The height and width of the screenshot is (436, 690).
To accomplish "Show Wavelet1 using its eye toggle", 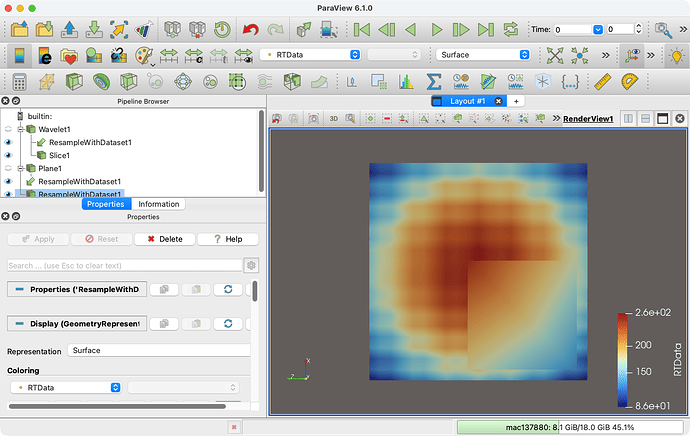I will [x=8, y=129].
